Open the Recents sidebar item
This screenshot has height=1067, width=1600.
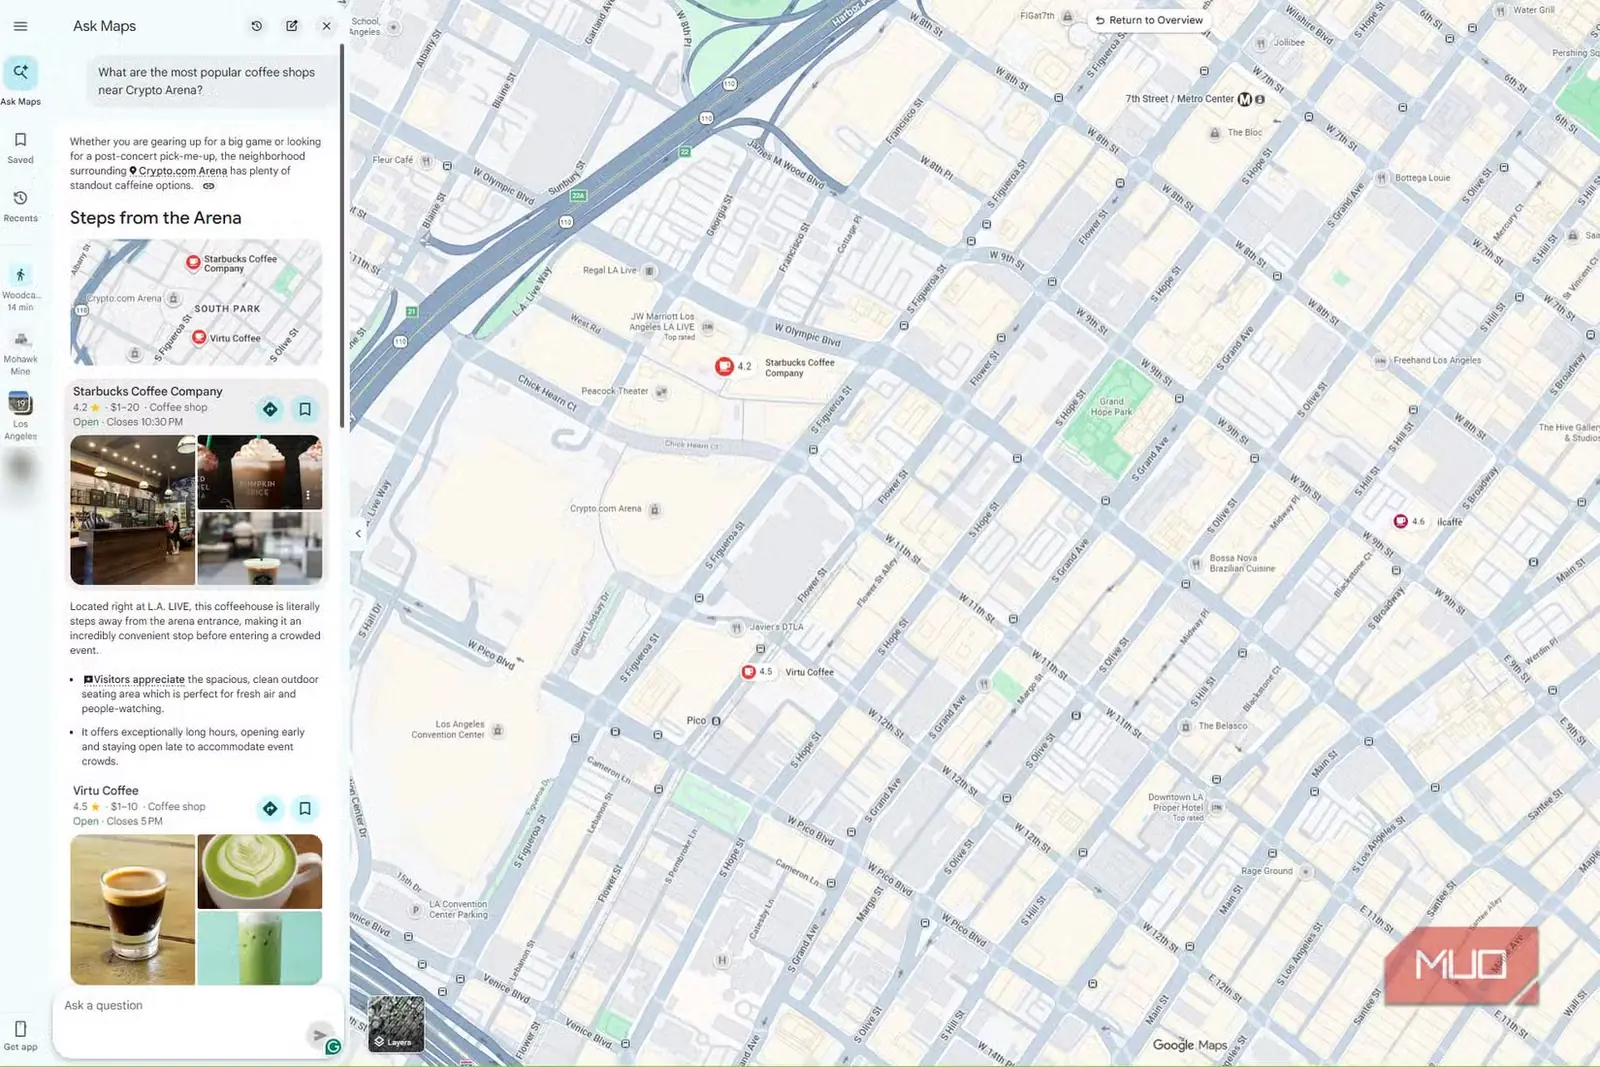tap(20, 205)
